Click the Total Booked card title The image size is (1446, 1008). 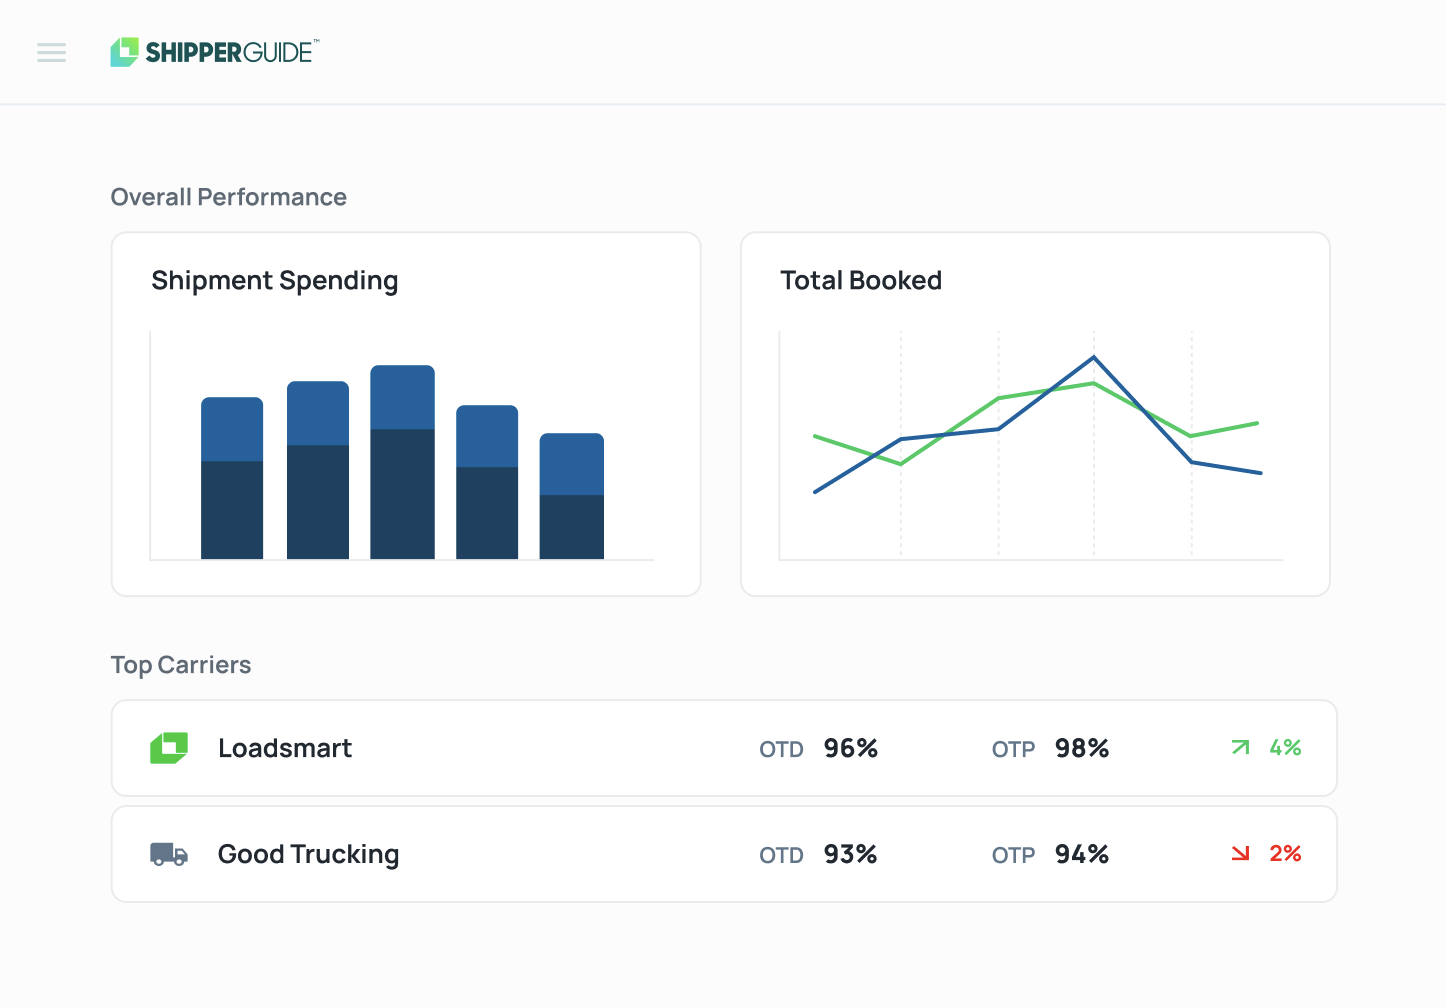[x=861, y=281]
